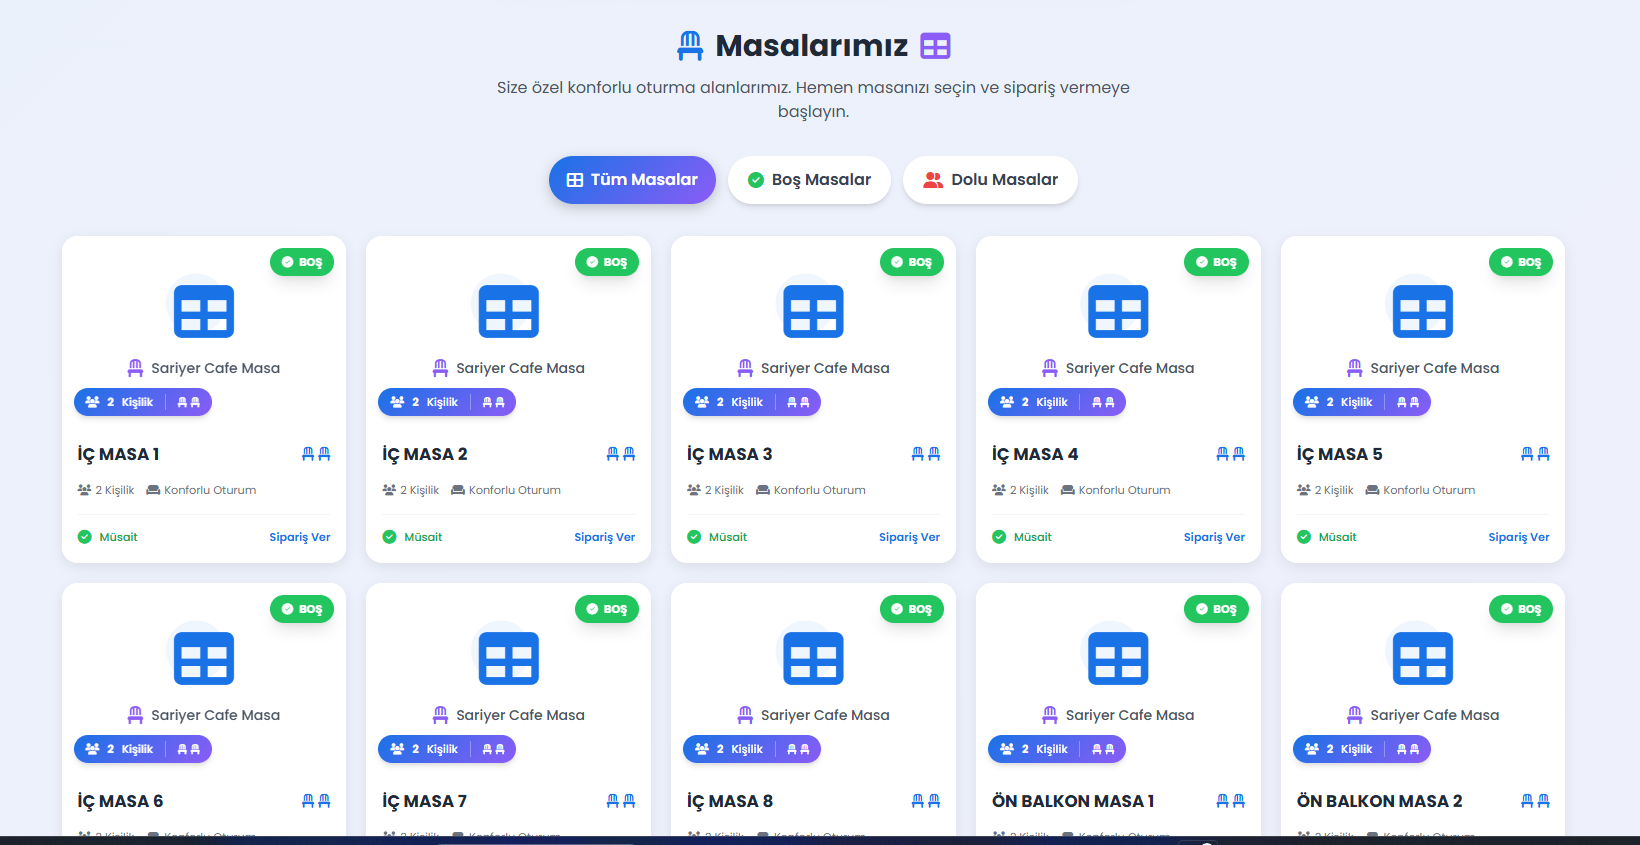The image size is (1640, 845).
Task: Click chair icons beside İÇ MASA 2 title
Action: (x=621, y=454)
